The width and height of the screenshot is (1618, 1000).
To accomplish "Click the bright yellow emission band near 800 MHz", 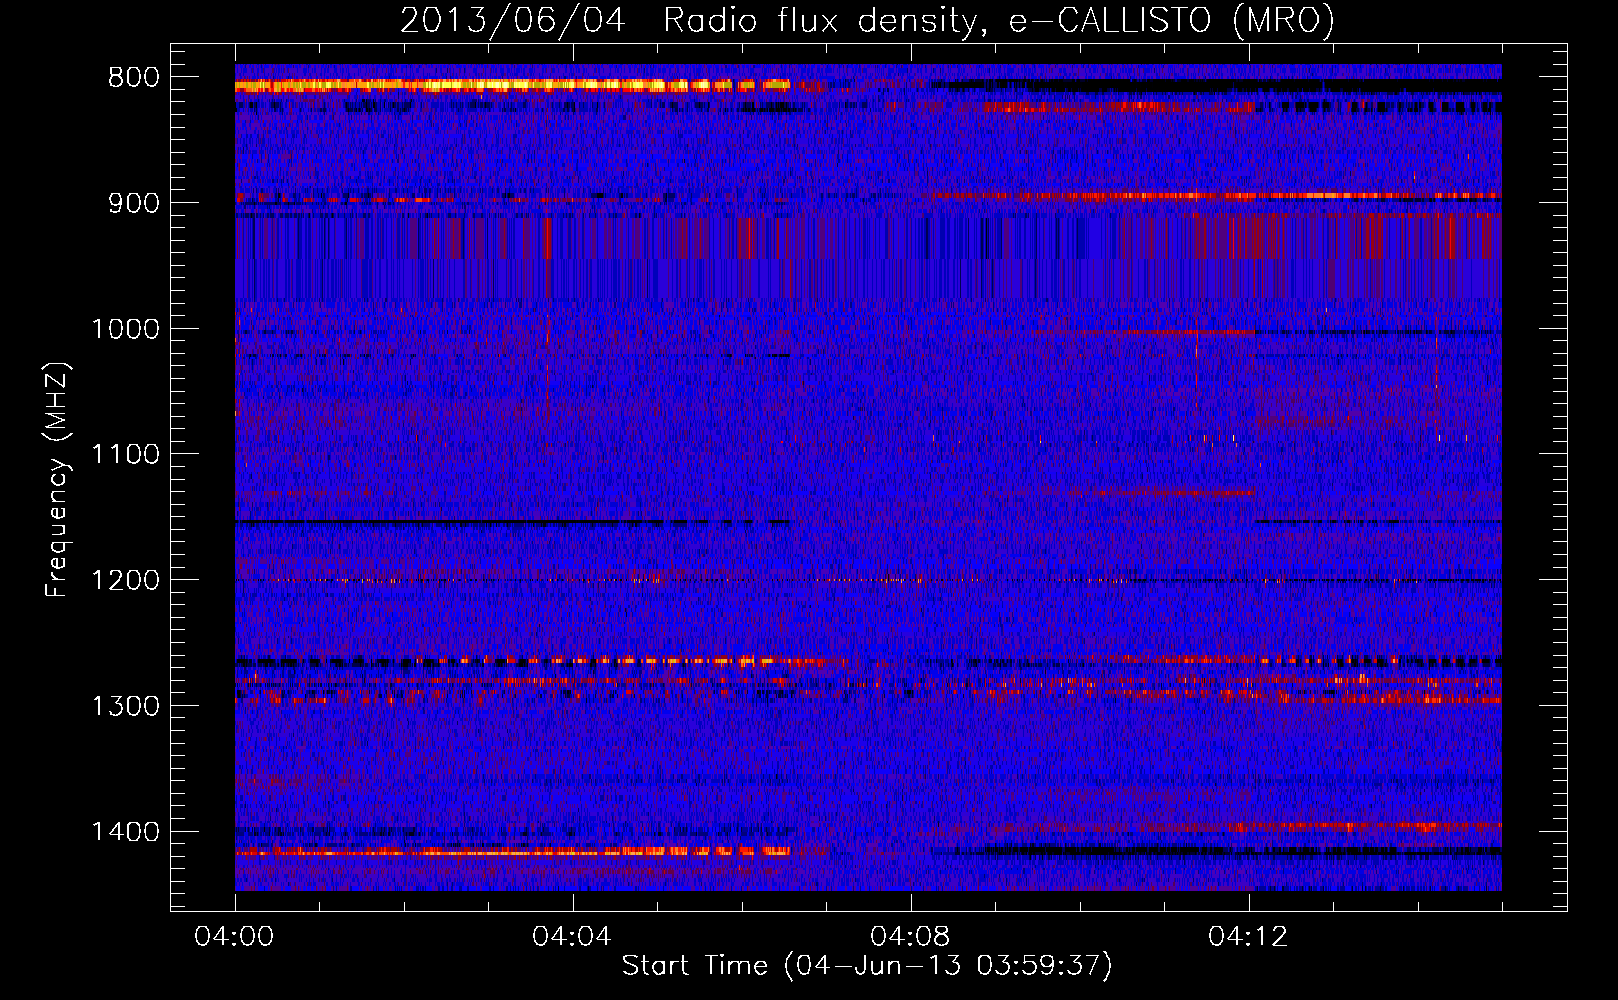I will (x=512, y=86).
